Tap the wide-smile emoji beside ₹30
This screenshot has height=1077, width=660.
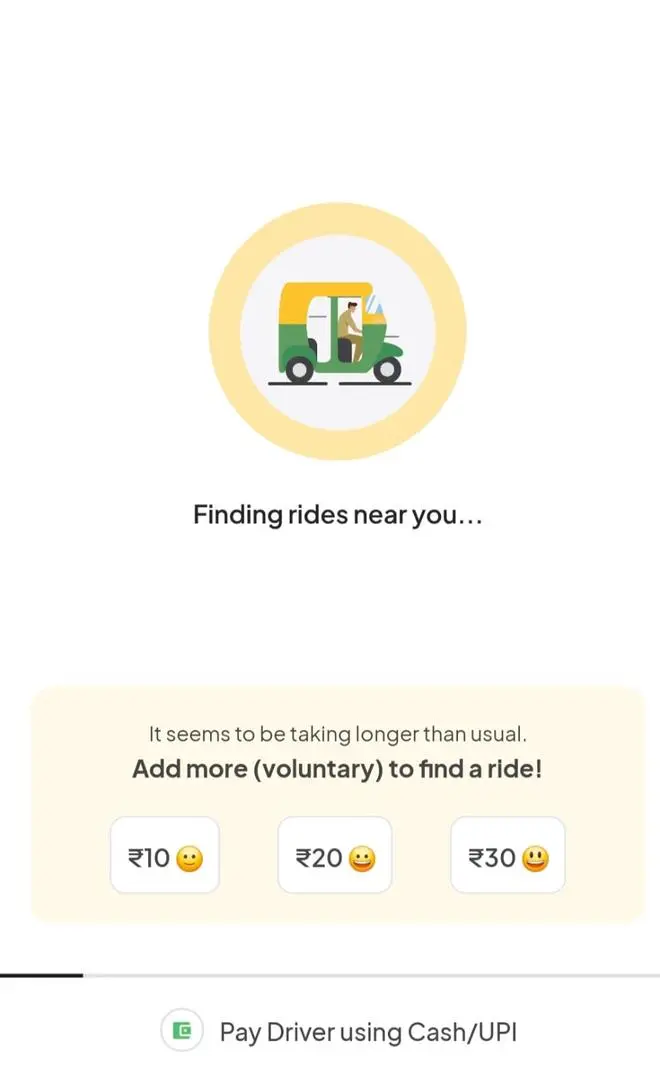pyautogui.click(x=535, y=859)
